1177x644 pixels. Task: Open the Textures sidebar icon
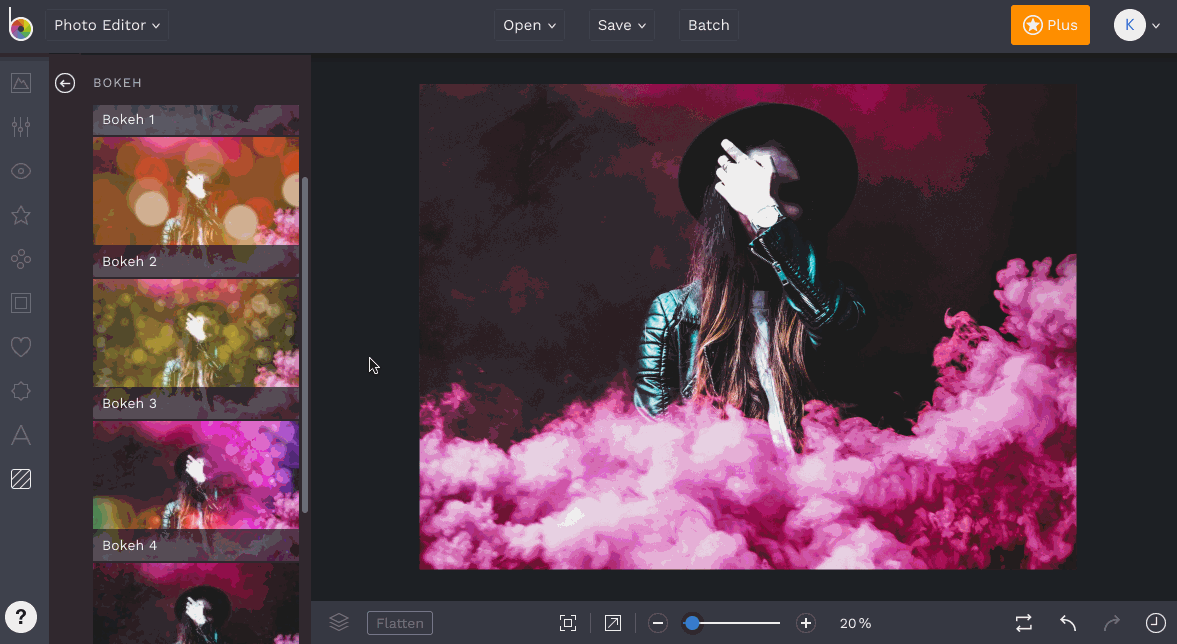21,479
